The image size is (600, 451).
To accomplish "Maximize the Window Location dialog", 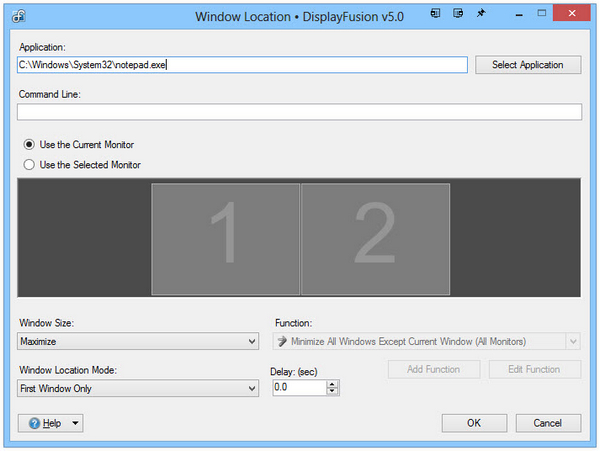I will [541, 14].
